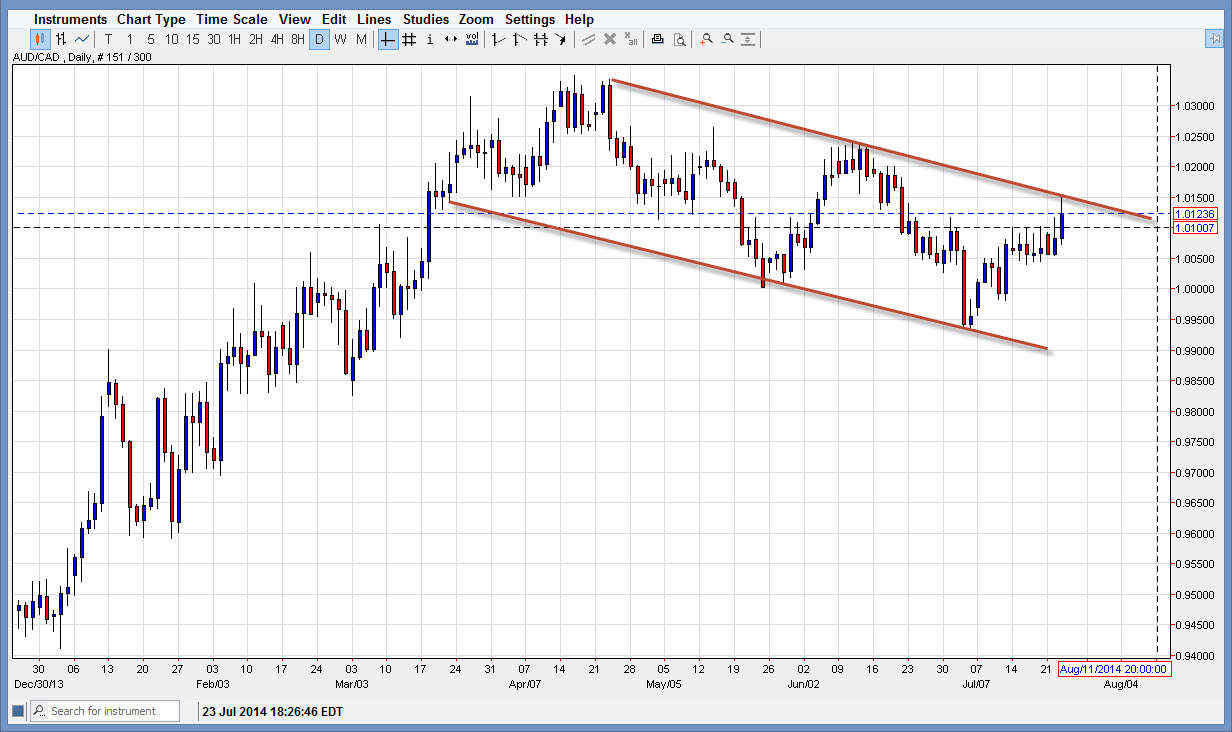Open the Settings menu
Image resolution: width=1232 pixels, height=732 pixels.
(530, 18)
